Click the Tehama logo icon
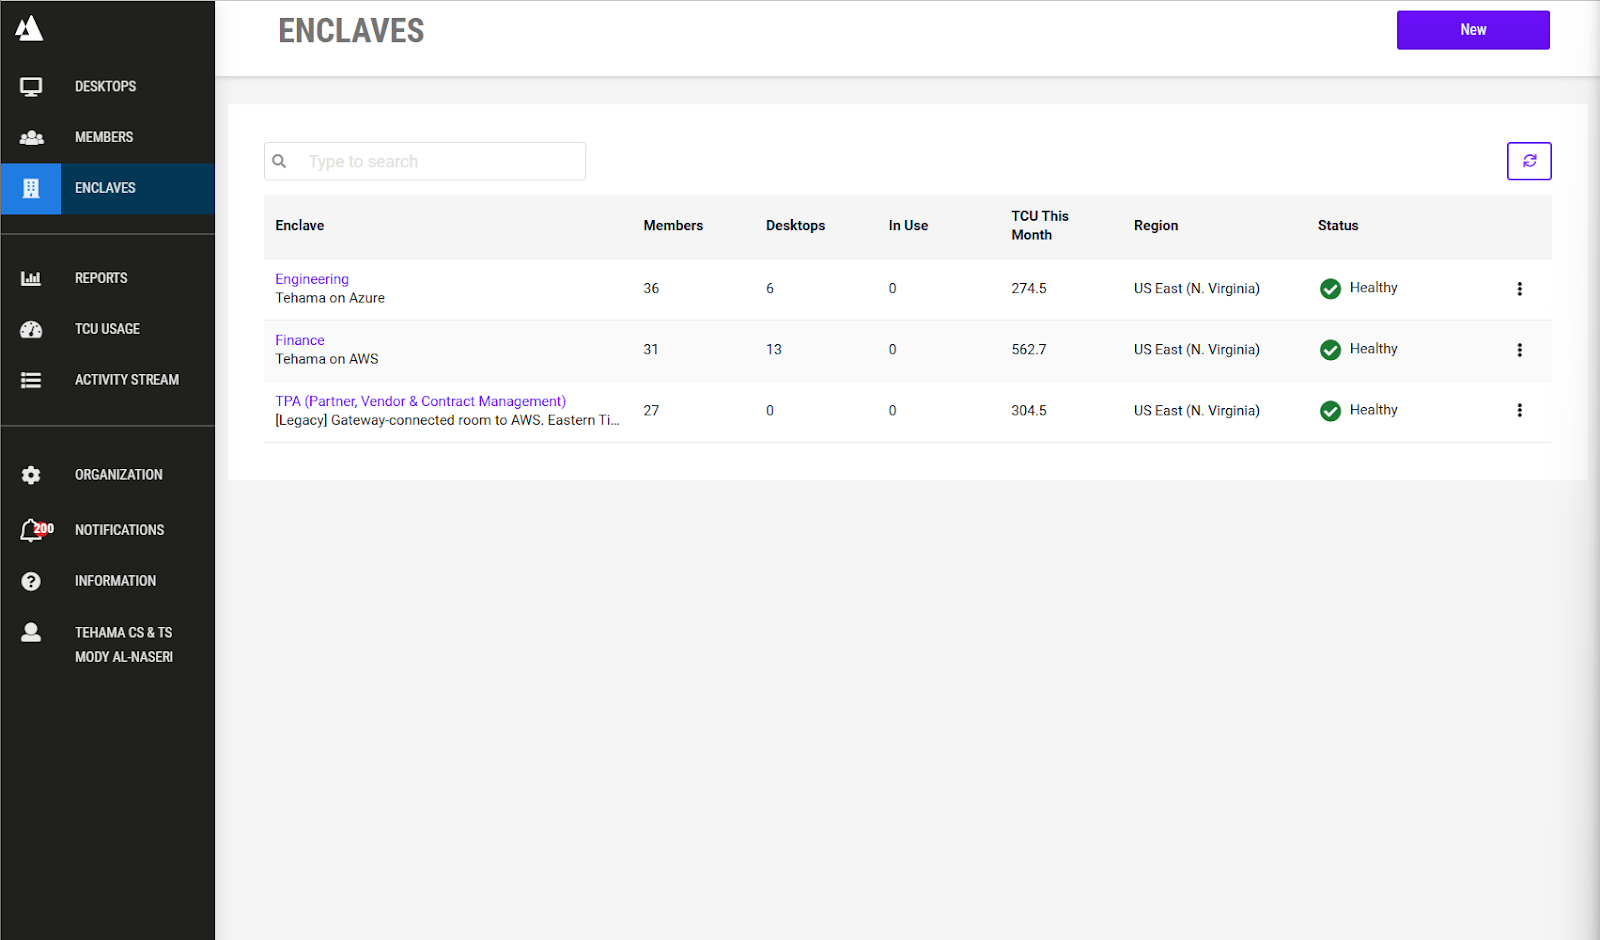The image size is (1600, 940). [x=29, y=29]
